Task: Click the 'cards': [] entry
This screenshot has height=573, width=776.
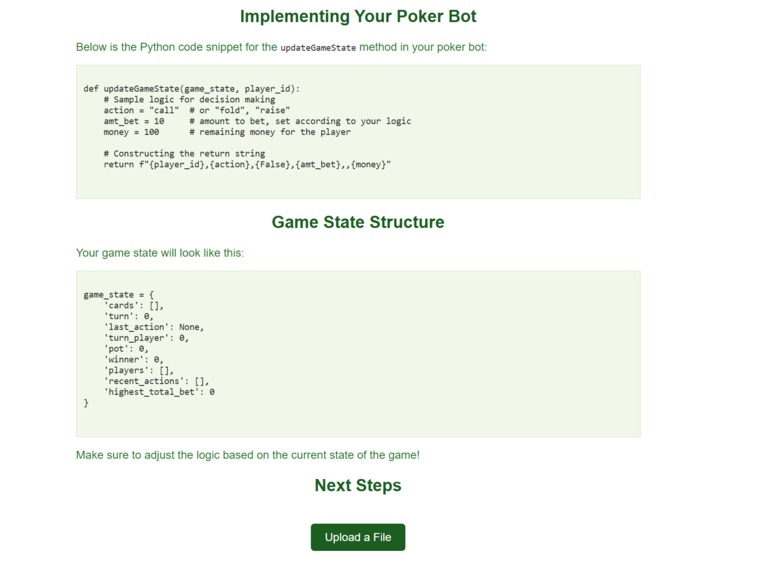Action: 134,306
